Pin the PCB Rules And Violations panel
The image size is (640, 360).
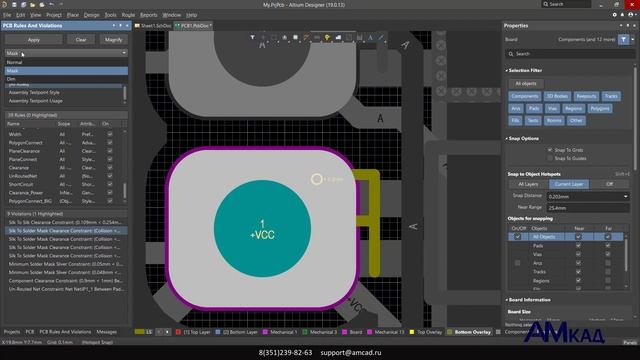coord(120,26)
